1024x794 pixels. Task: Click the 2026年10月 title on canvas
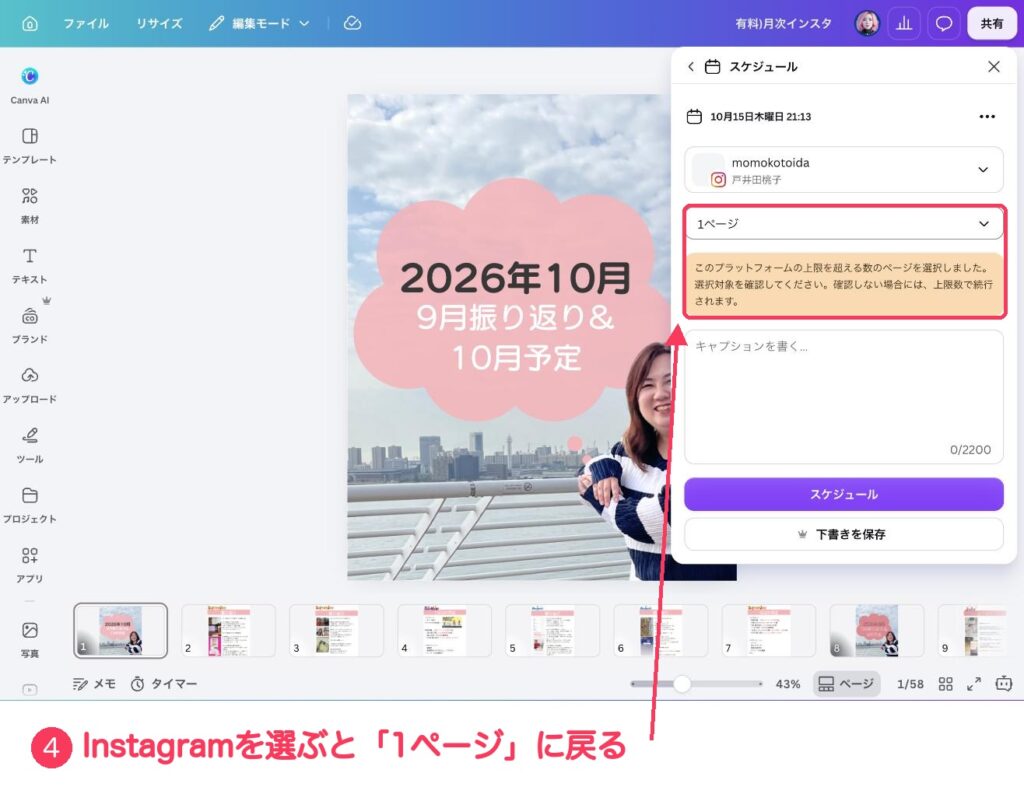click(x=515, y=278)
